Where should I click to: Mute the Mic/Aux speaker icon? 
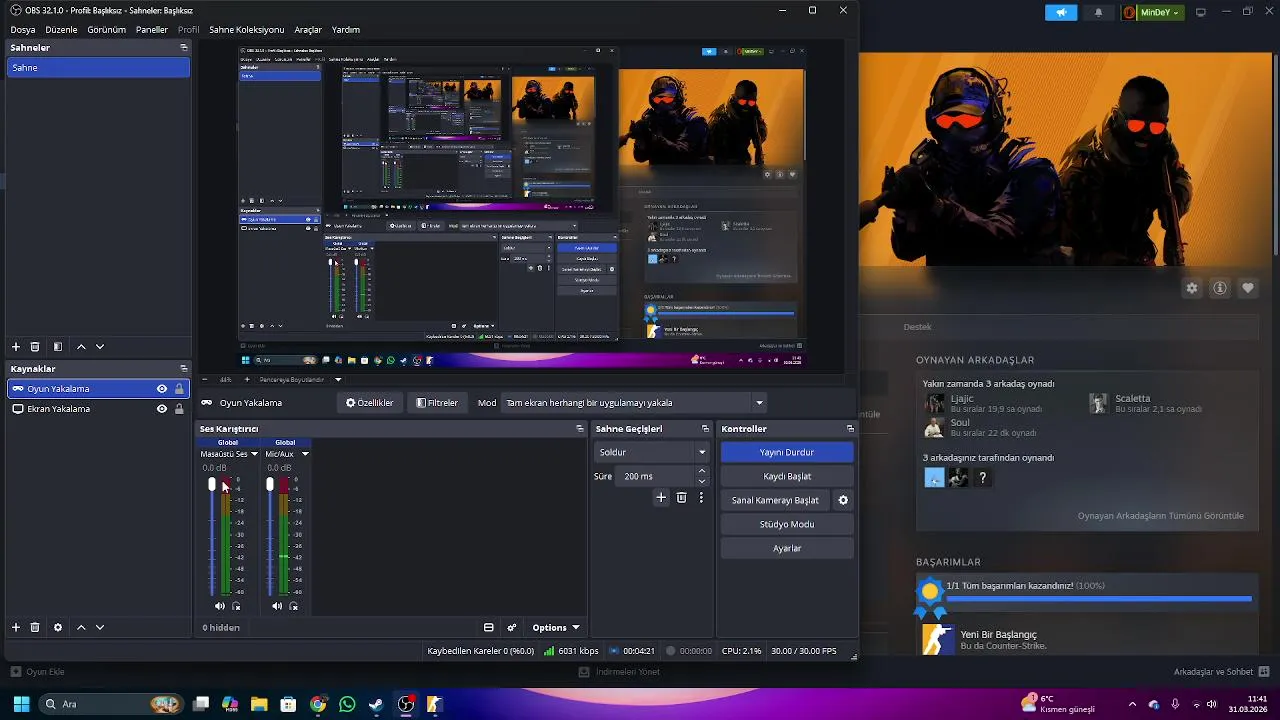[277, 606]
